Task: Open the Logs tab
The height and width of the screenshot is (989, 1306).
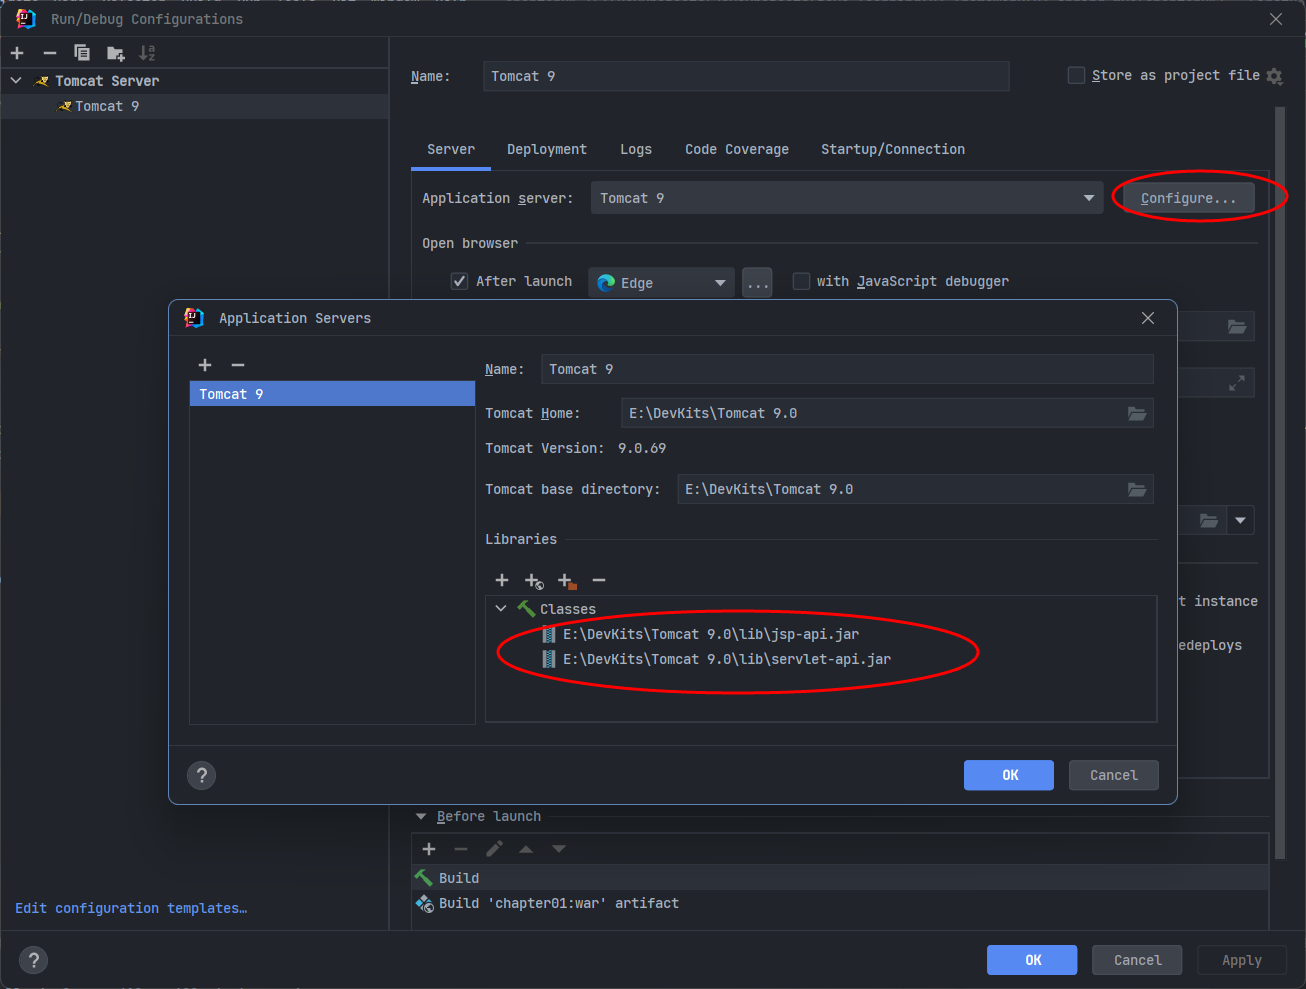Action: [636, 149]
